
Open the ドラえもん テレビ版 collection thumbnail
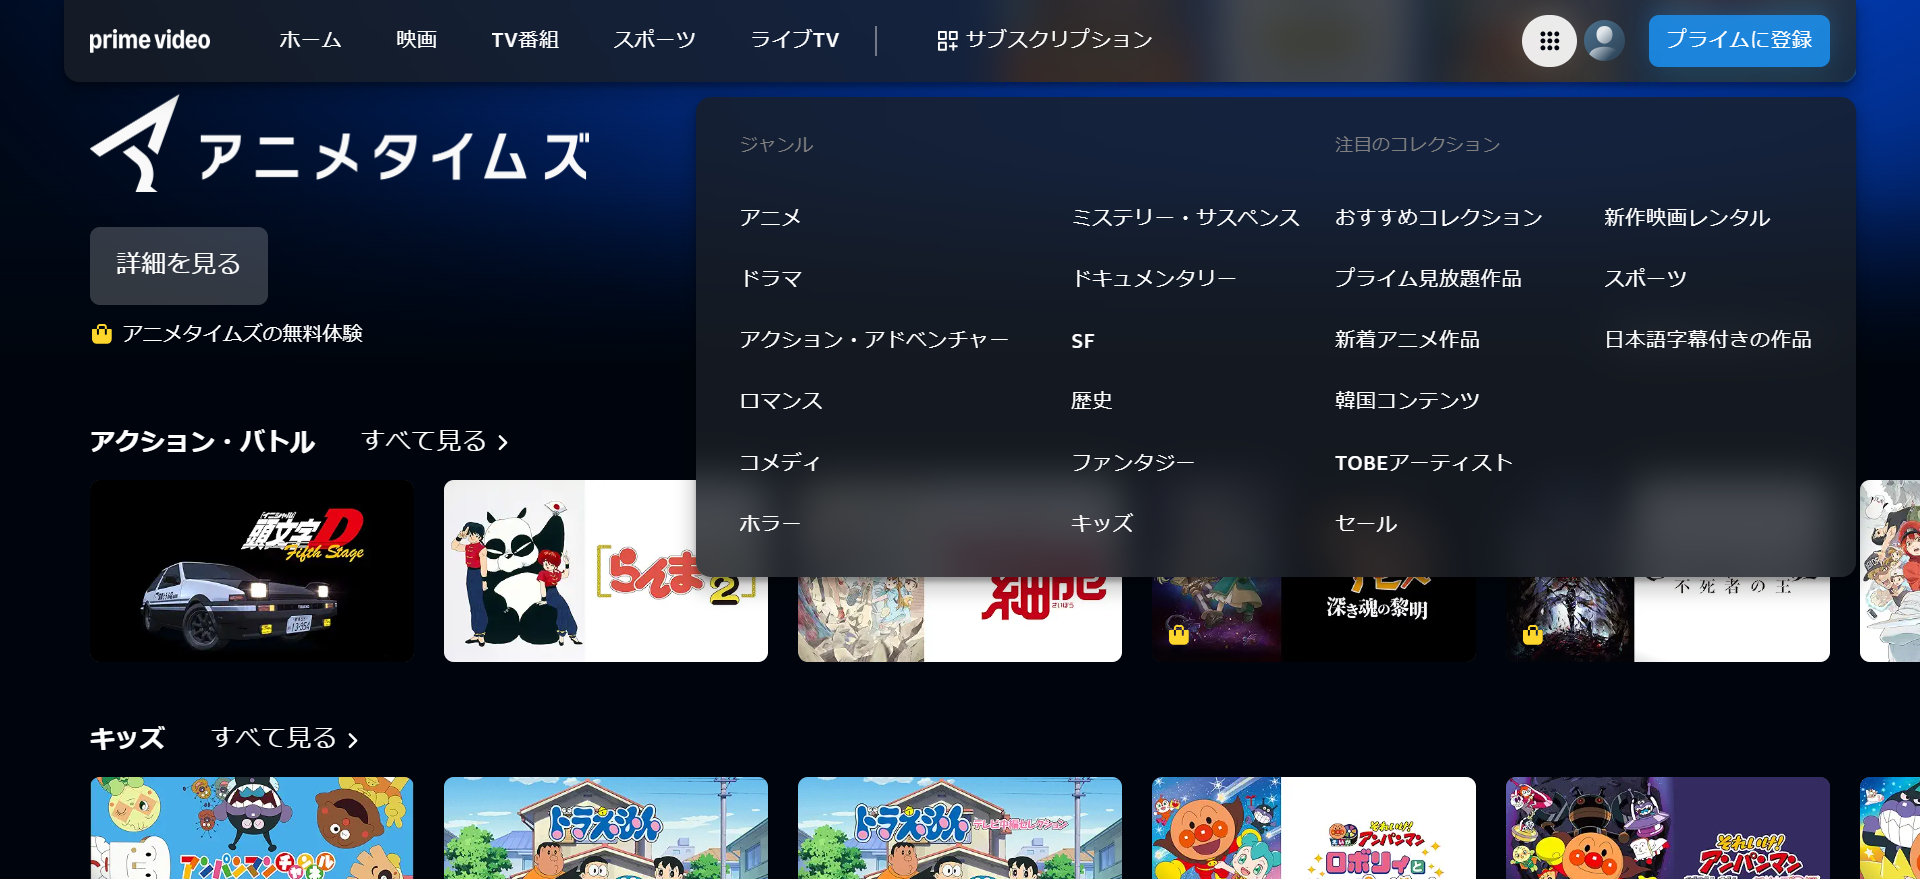tap(960, 828)
